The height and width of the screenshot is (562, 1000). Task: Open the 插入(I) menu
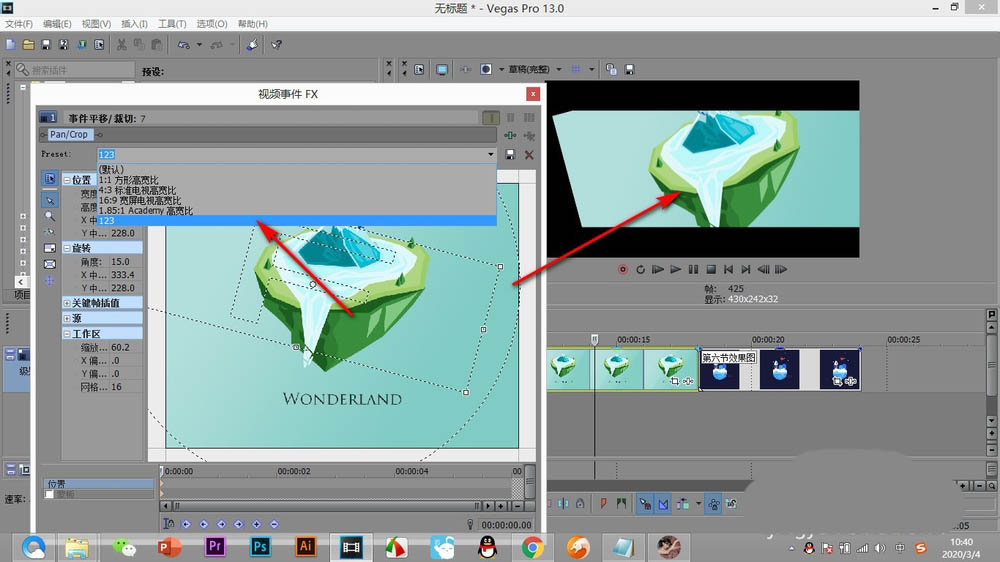[135, 24]
